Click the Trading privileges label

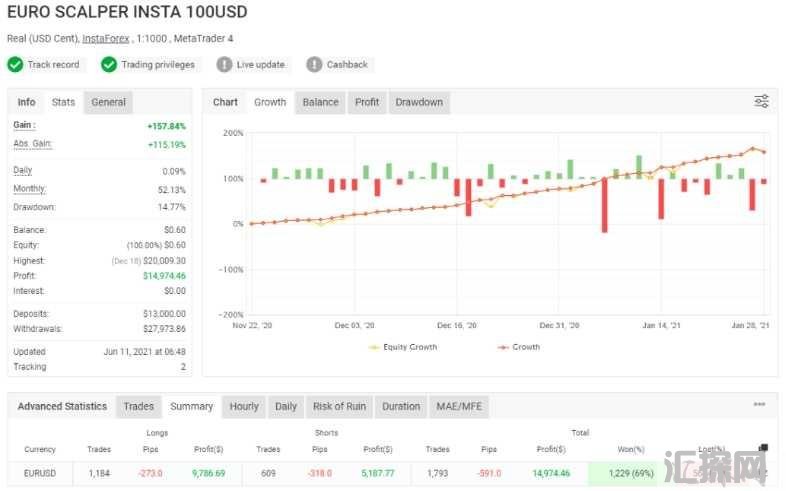(158, 65)
